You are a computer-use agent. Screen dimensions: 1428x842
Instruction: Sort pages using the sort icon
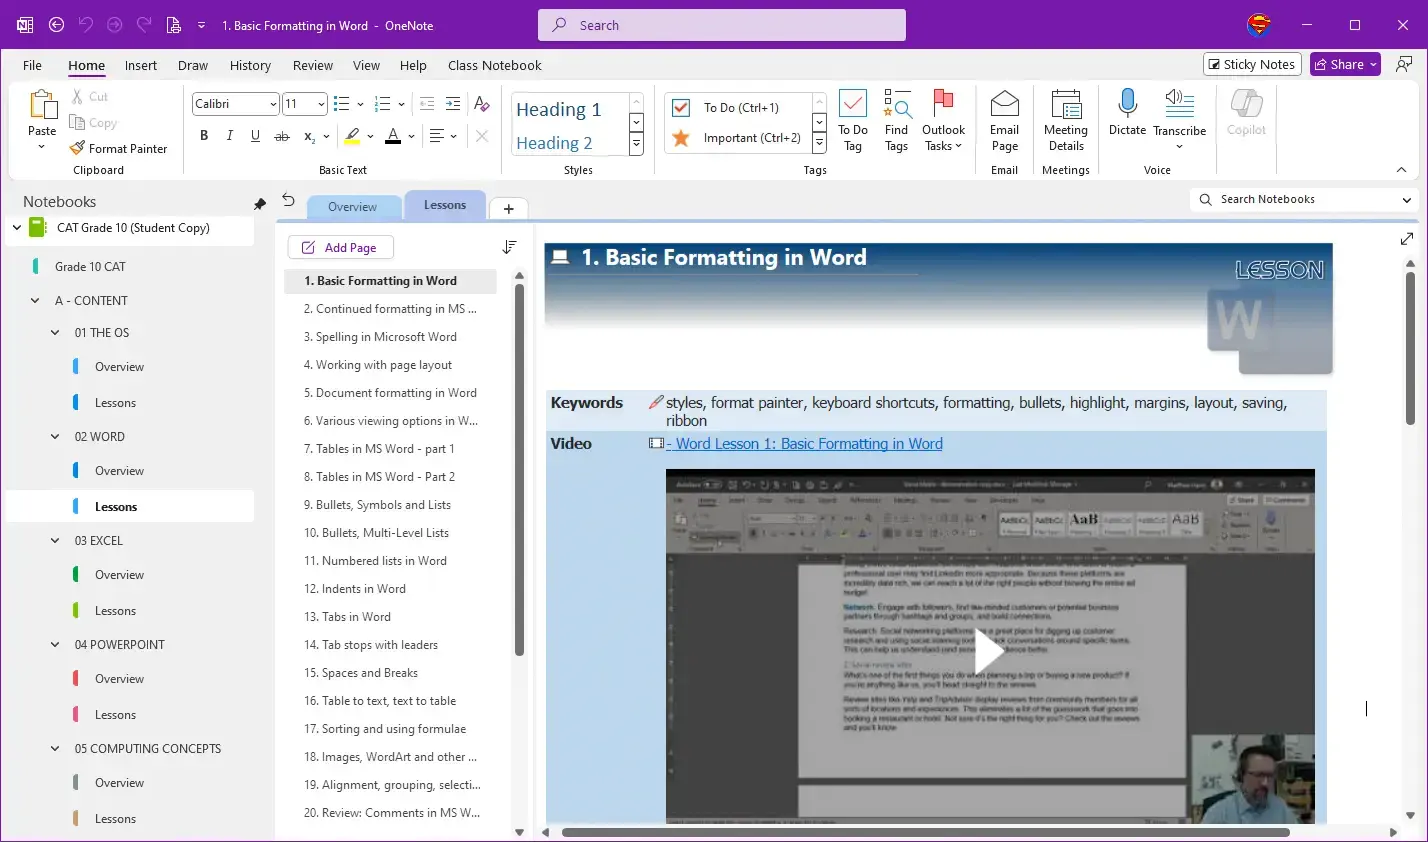[509, 247]
